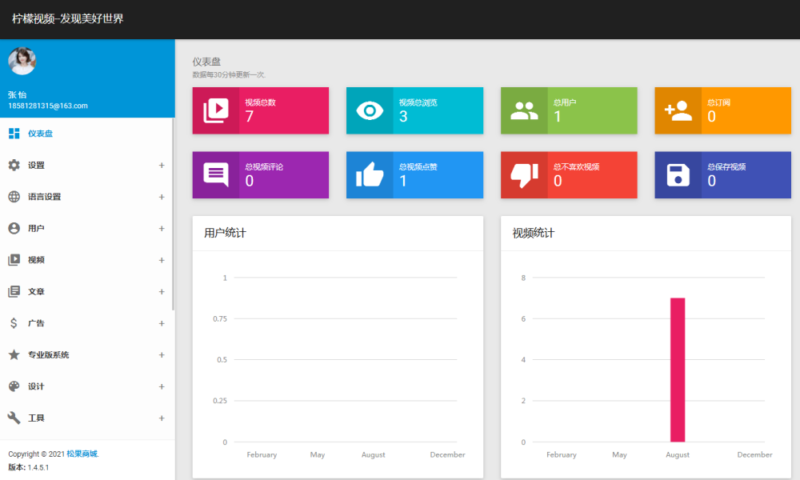Open the 广告 sidebar menu item
This screenshot has height=480, width=800.
[36, 323]
